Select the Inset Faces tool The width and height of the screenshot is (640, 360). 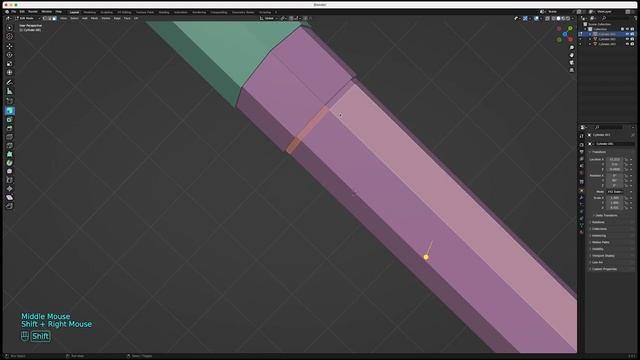pyautogui.click(x=9, y=120)
